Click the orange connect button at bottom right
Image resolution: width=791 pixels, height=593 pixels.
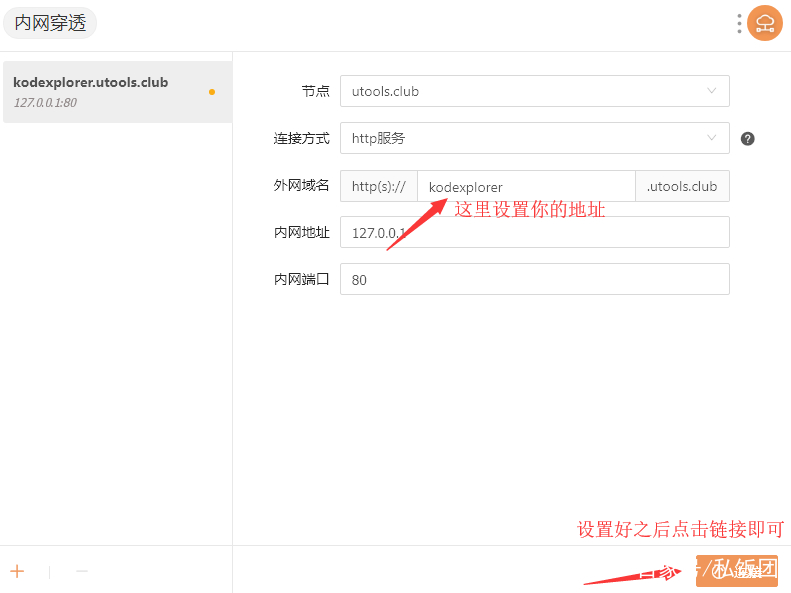coord(737,571)
